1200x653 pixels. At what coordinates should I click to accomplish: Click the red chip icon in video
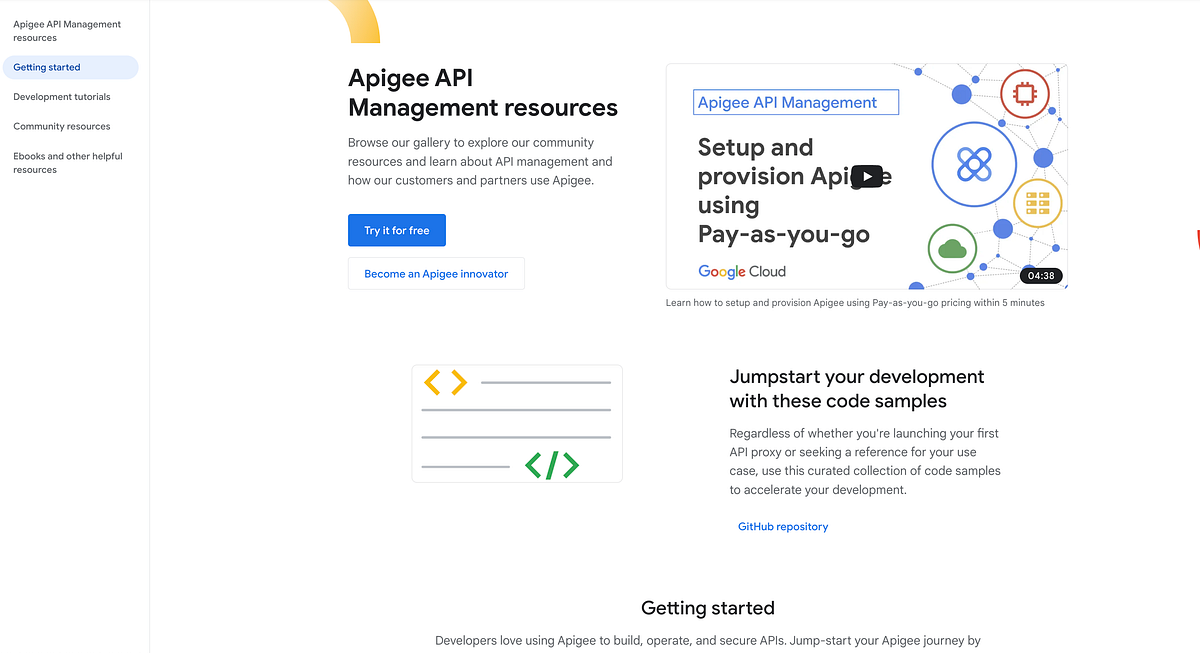(x=1024, y=94)
